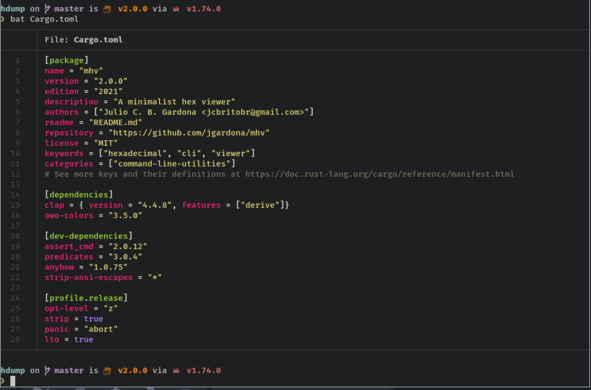
Task: Click the features key on the clap line
Action: pyautogui.click(x=201, y=205)
